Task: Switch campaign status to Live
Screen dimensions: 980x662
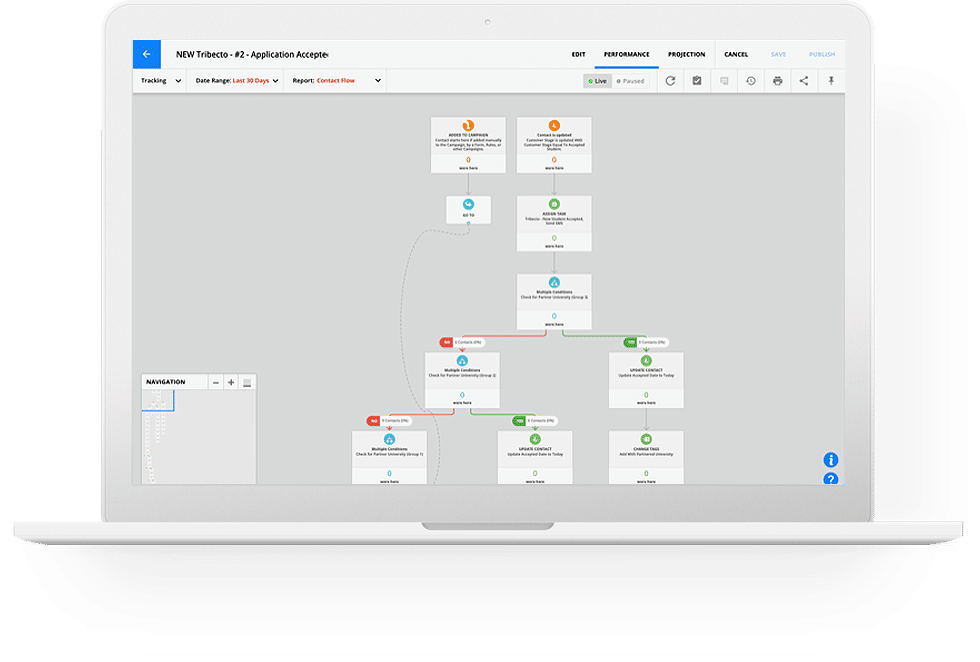Action: pyautogui.click(x=598, y=81)
